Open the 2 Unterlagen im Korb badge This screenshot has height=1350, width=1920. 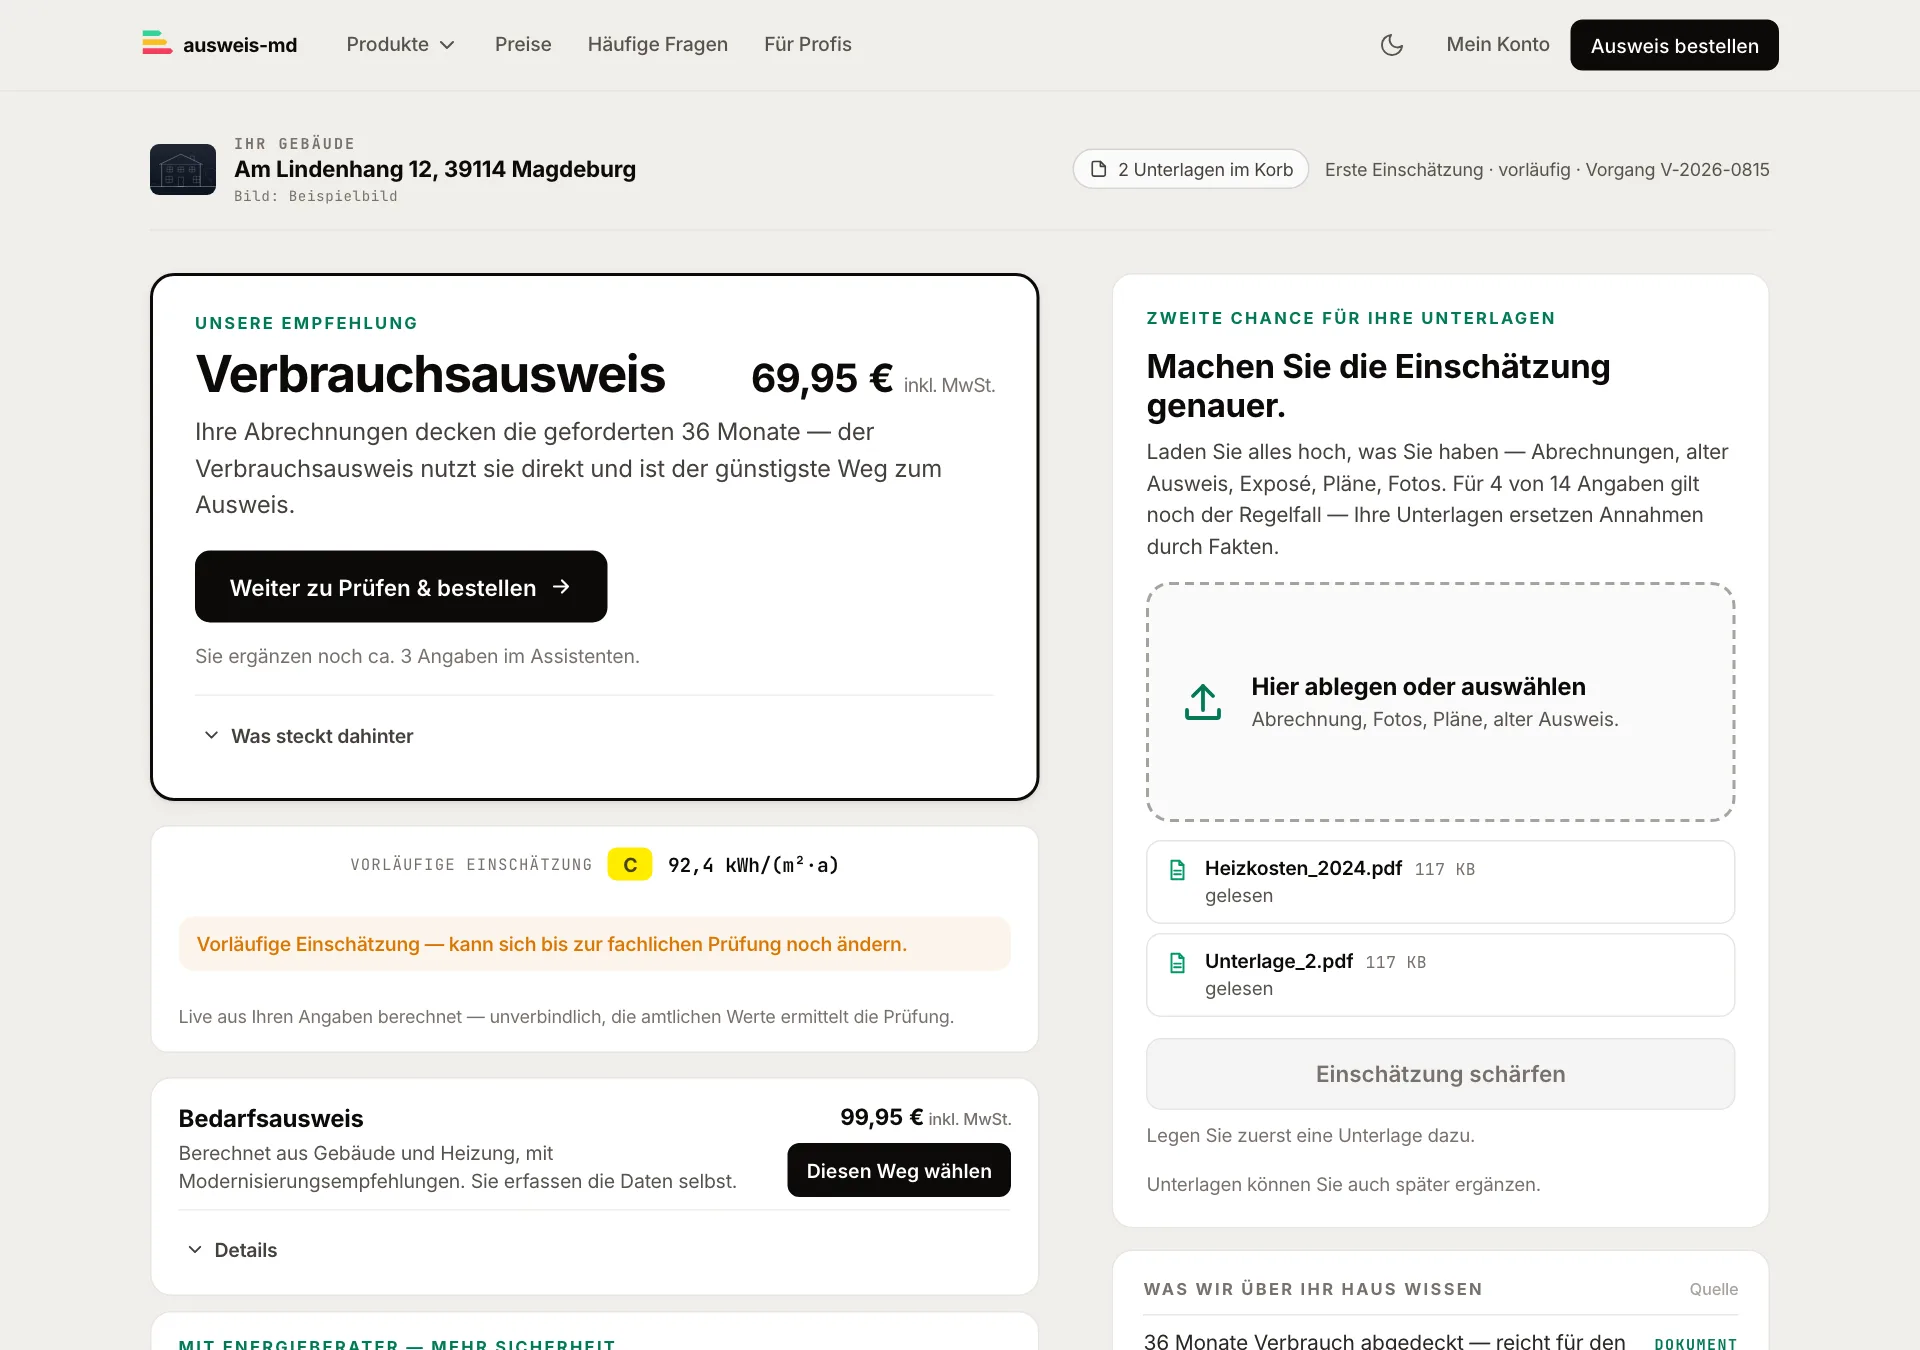point(1191,169)
